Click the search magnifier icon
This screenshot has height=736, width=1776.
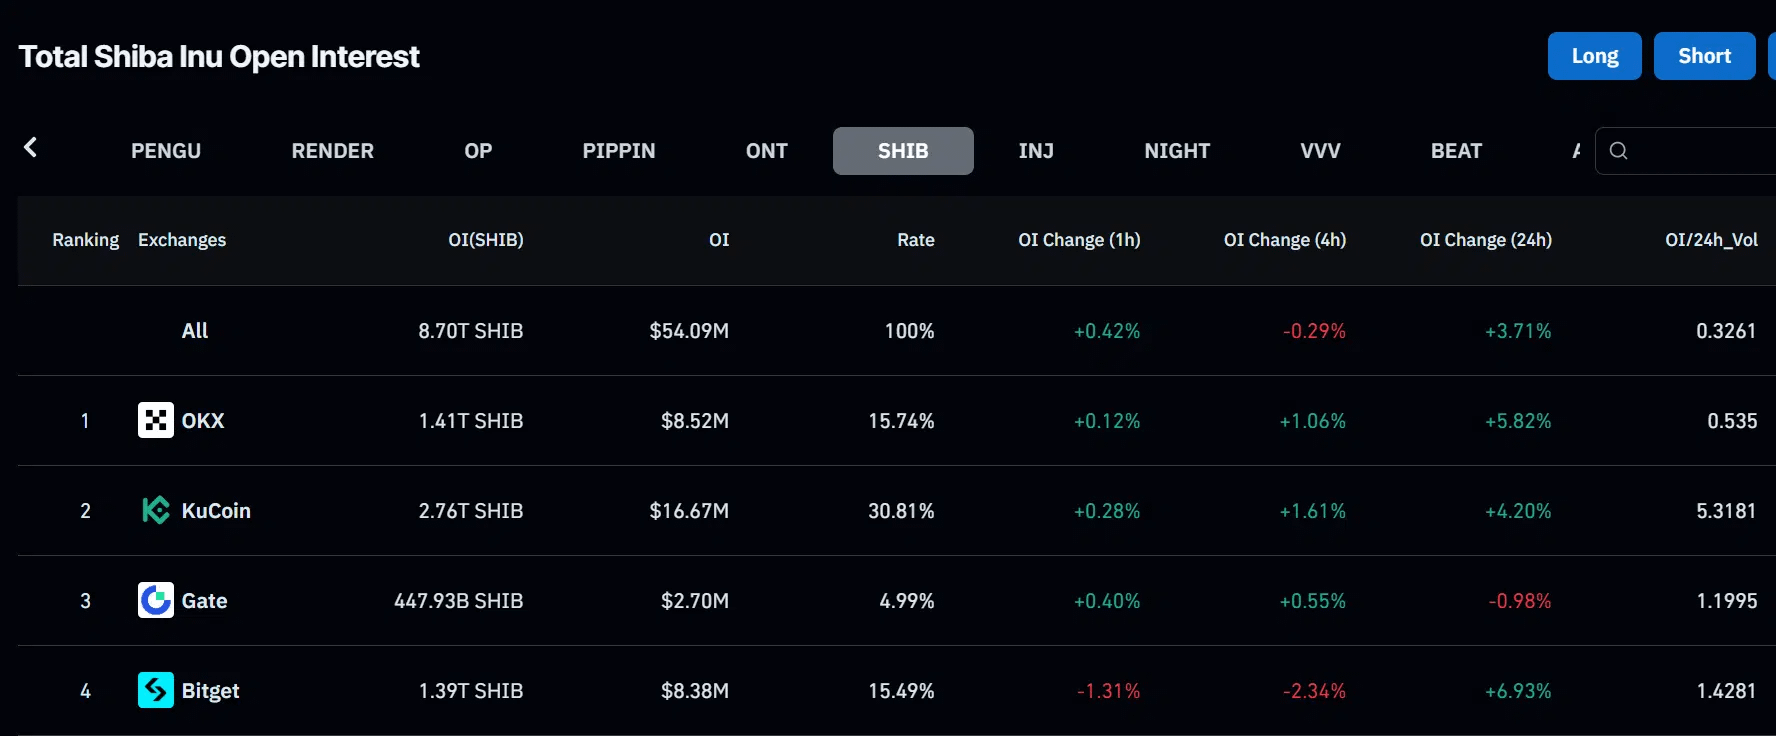[x=1618, y=151]
